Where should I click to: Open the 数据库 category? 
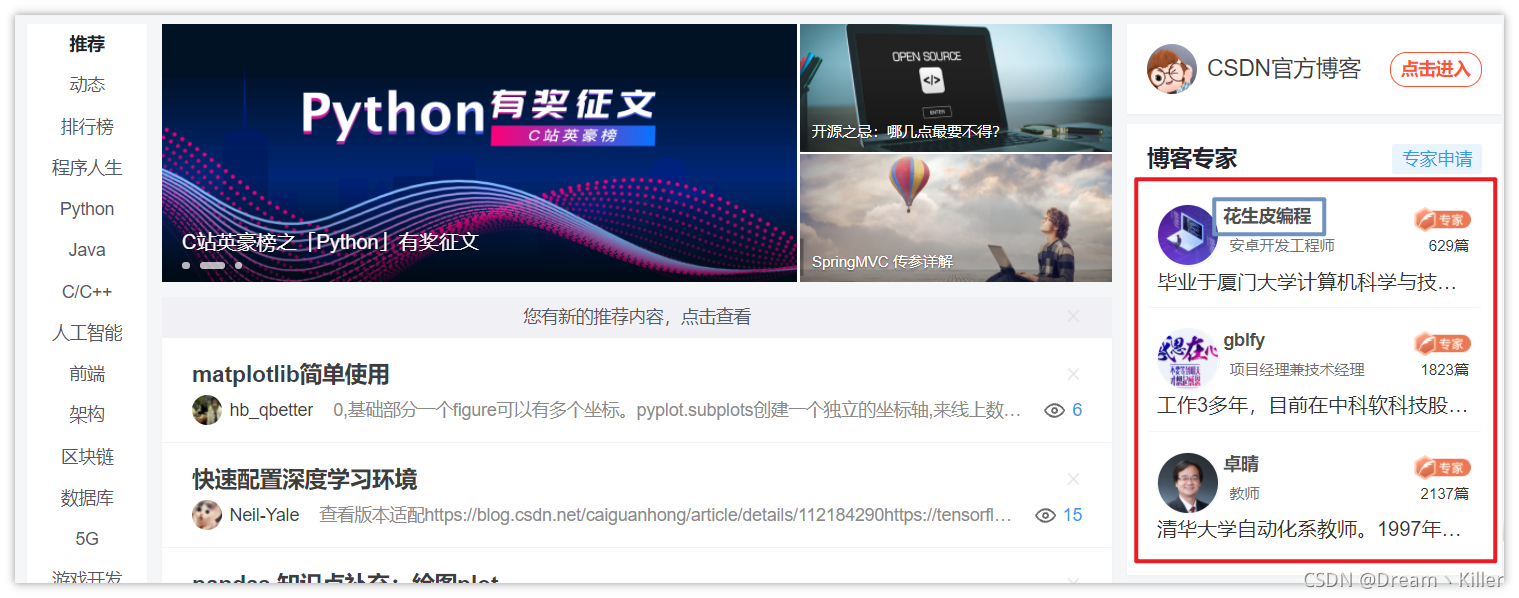point(87,498)
